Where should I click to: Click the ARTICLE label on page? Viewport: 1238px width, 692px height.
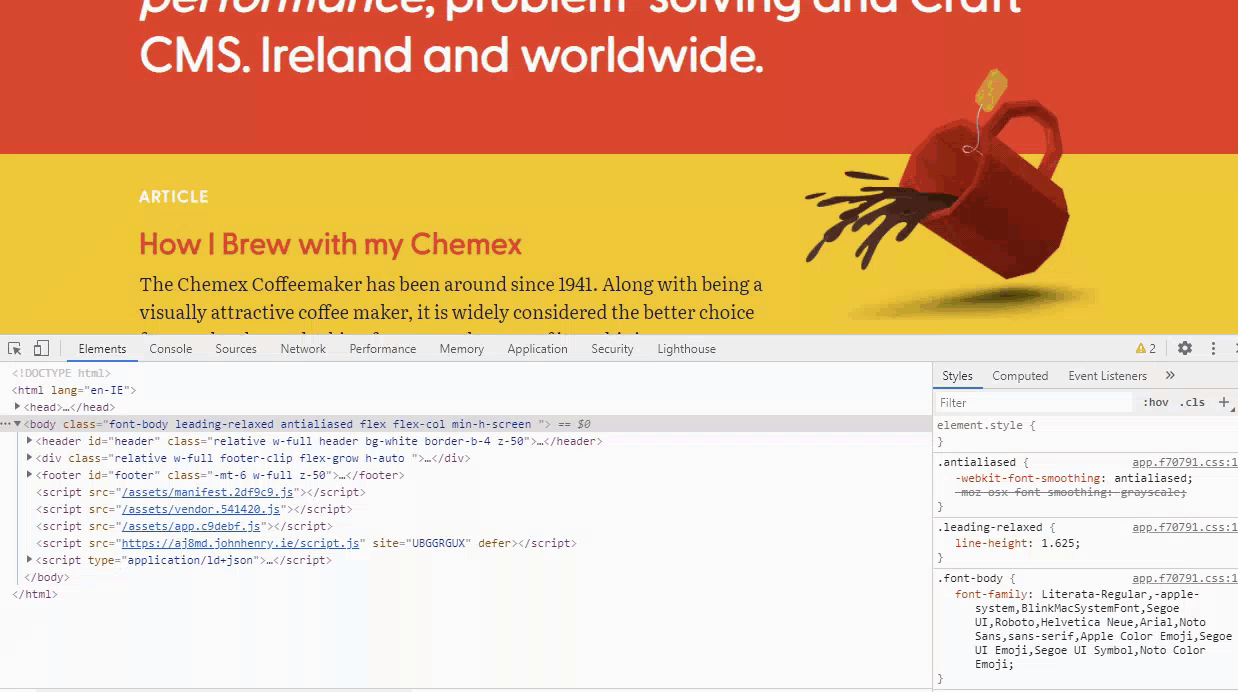tap(174, 196)
